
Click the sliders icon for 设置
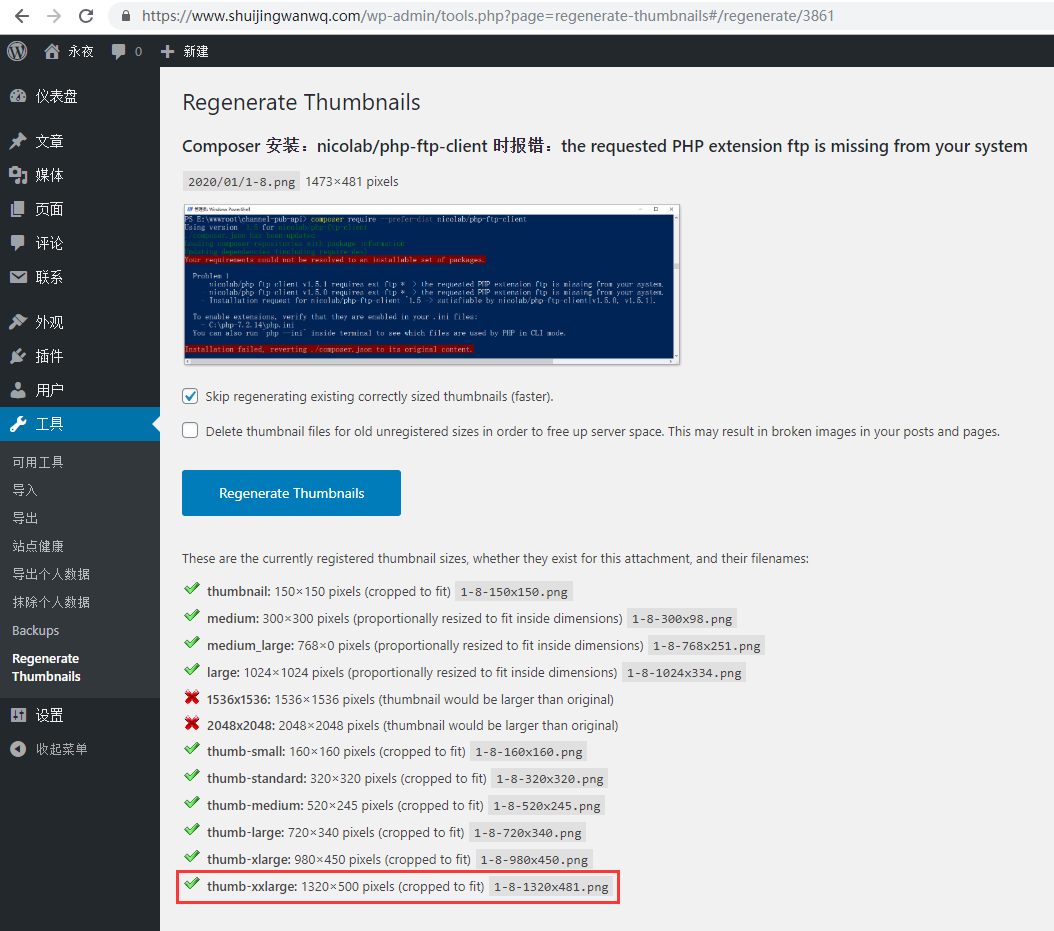point(18,715)
